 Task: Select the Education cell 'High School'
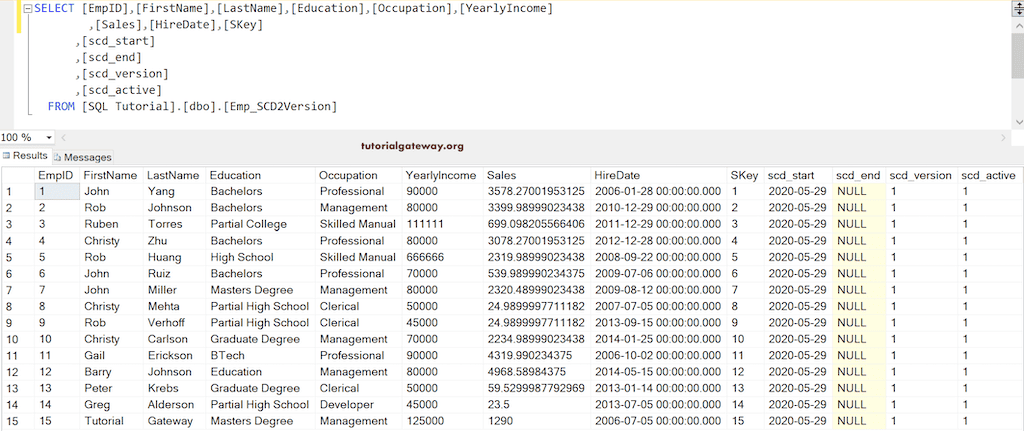pos(261,257)
